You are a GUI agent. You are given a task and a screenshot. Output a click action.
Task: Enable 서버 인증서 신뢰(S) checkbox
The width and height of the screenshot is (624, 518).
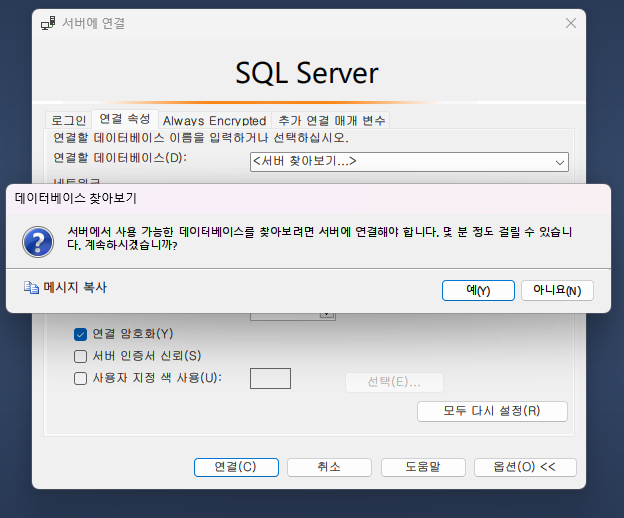80,356
